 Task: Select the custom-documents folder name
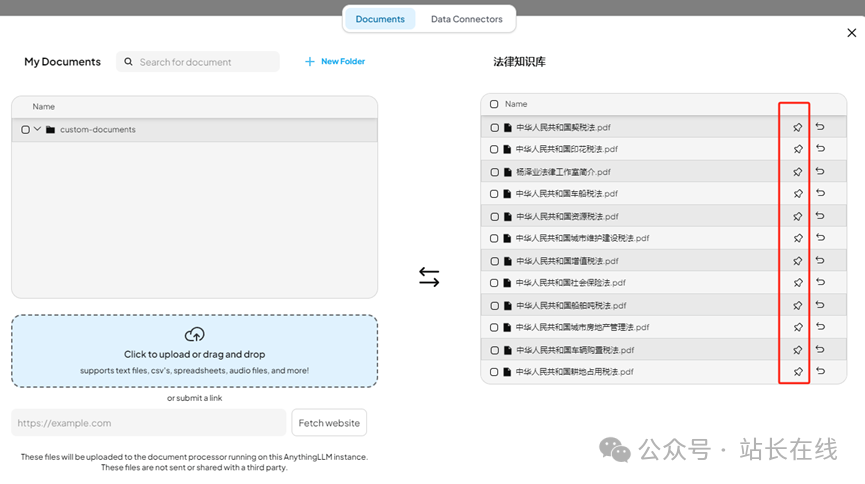coord(98,130)
